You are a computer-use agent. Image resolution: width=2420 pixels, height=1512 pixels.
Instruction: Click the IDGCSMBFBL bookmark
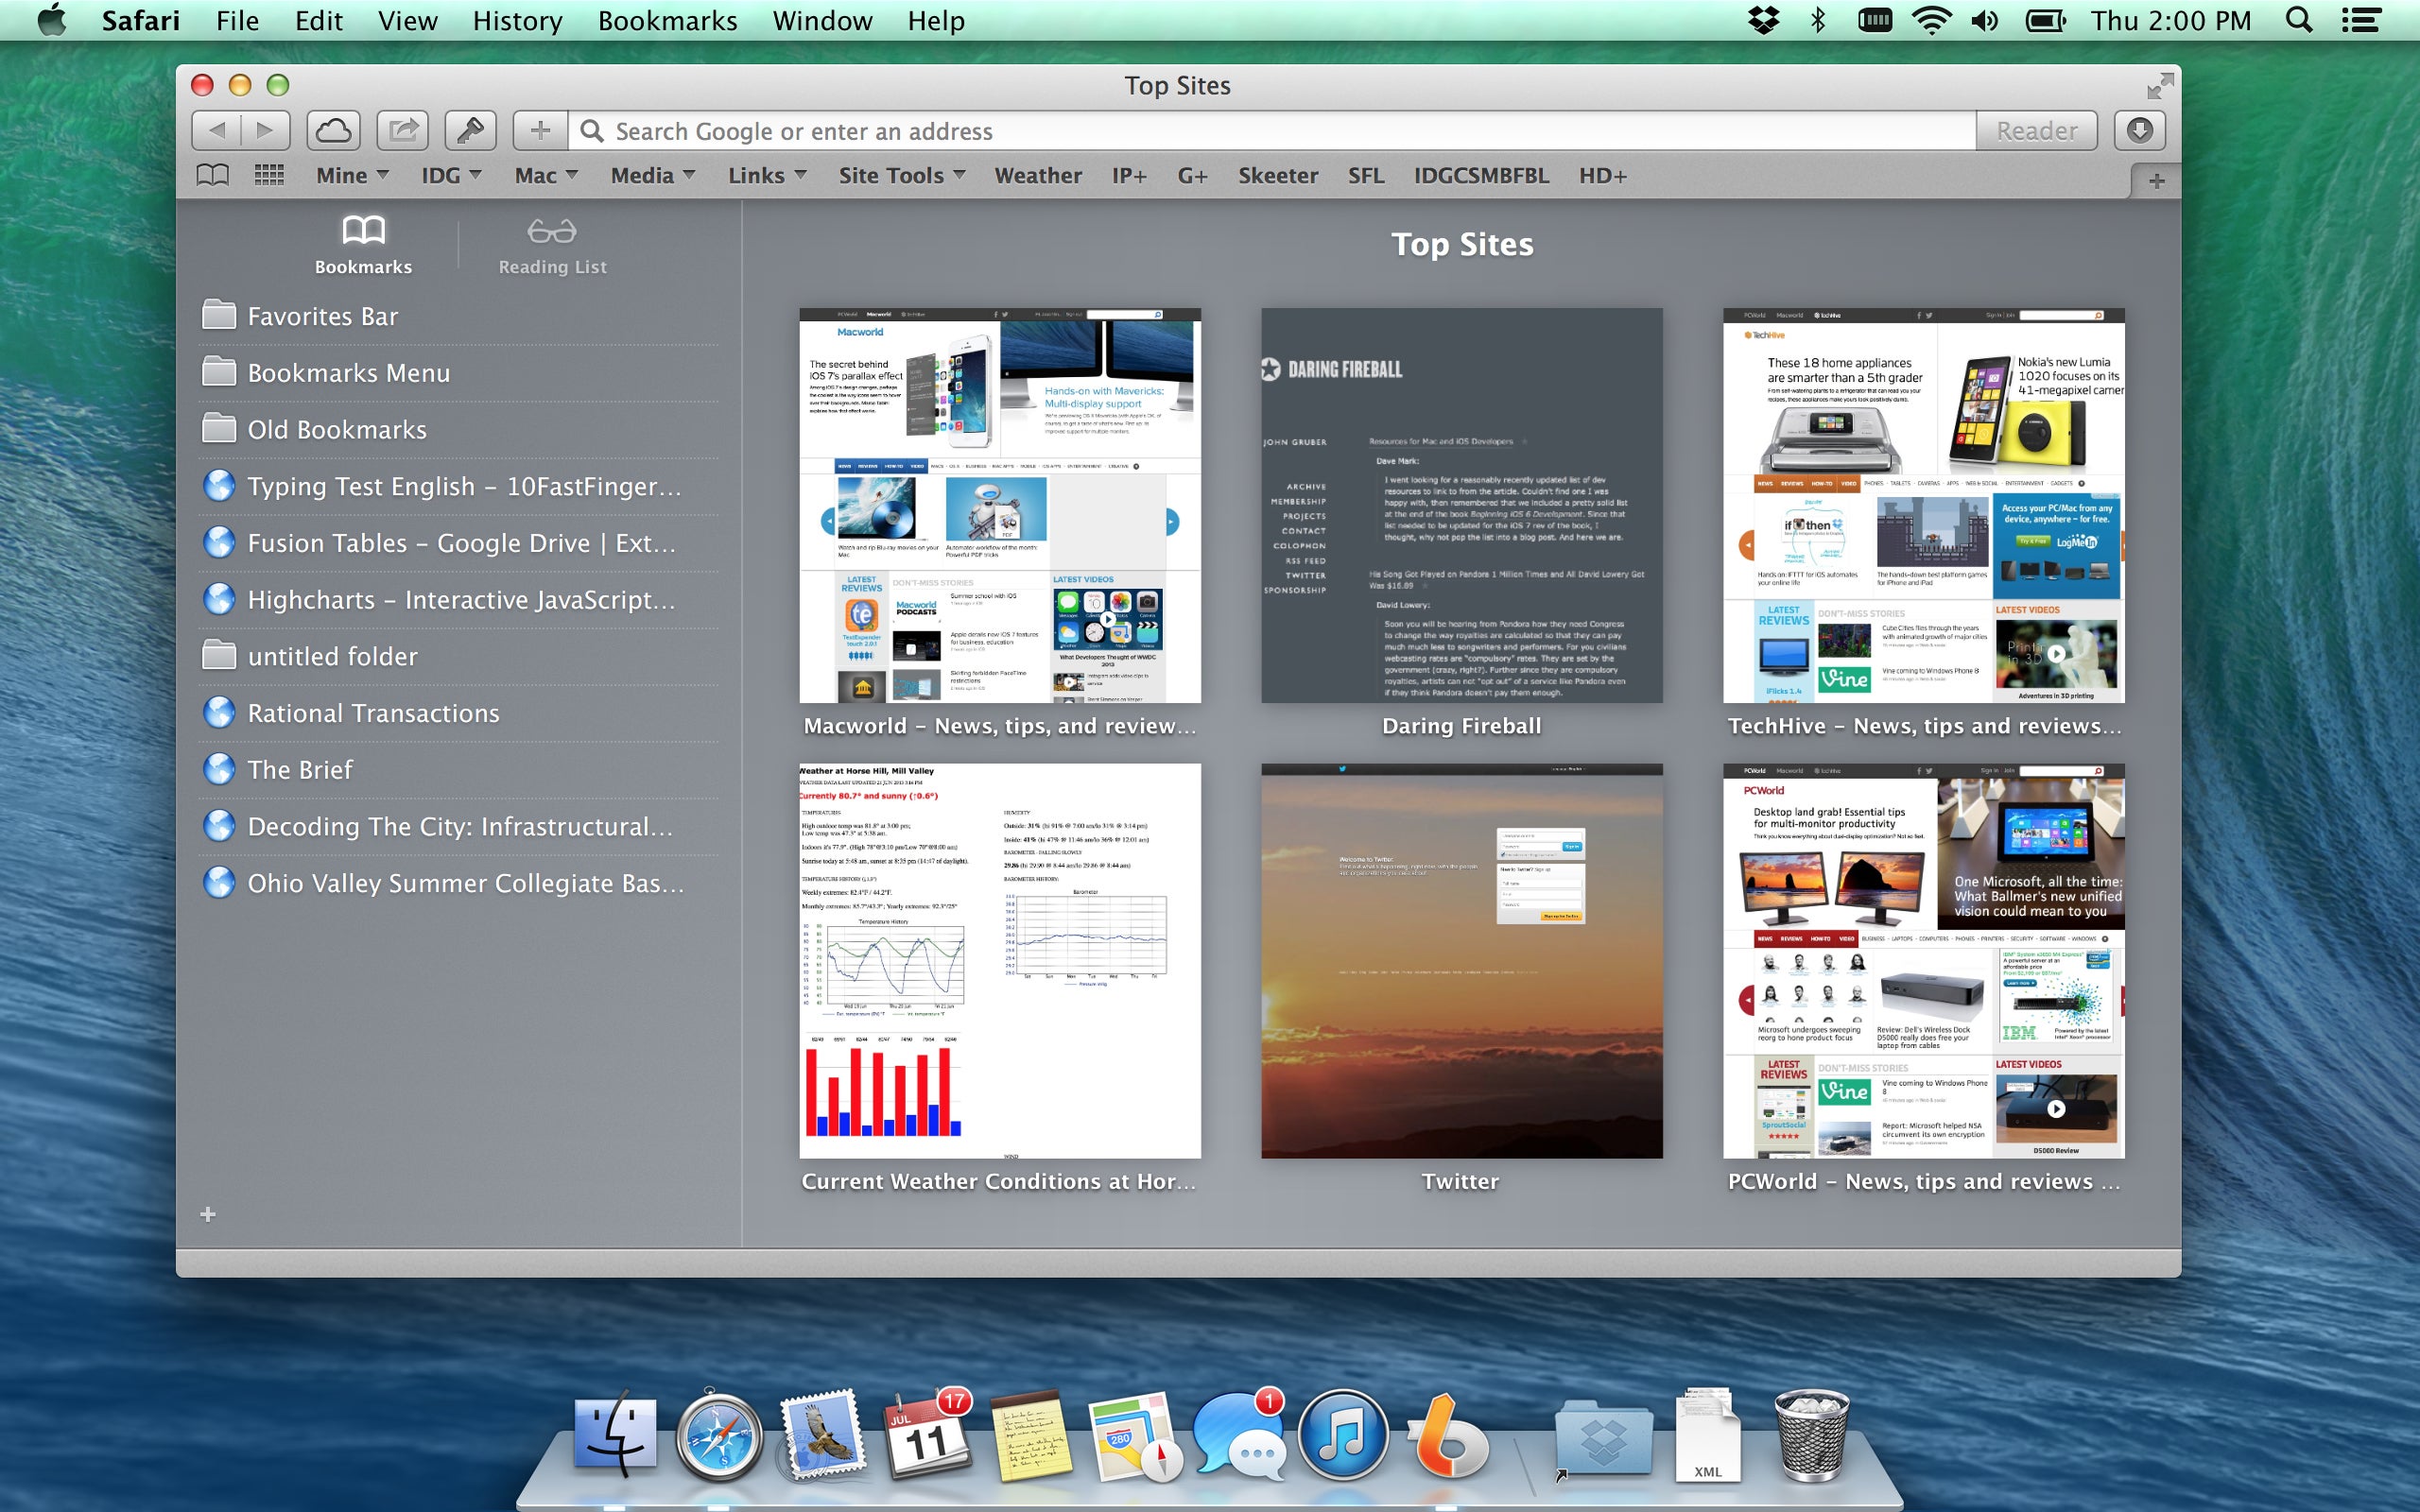pyautogui.click(x=1480, y=176)
